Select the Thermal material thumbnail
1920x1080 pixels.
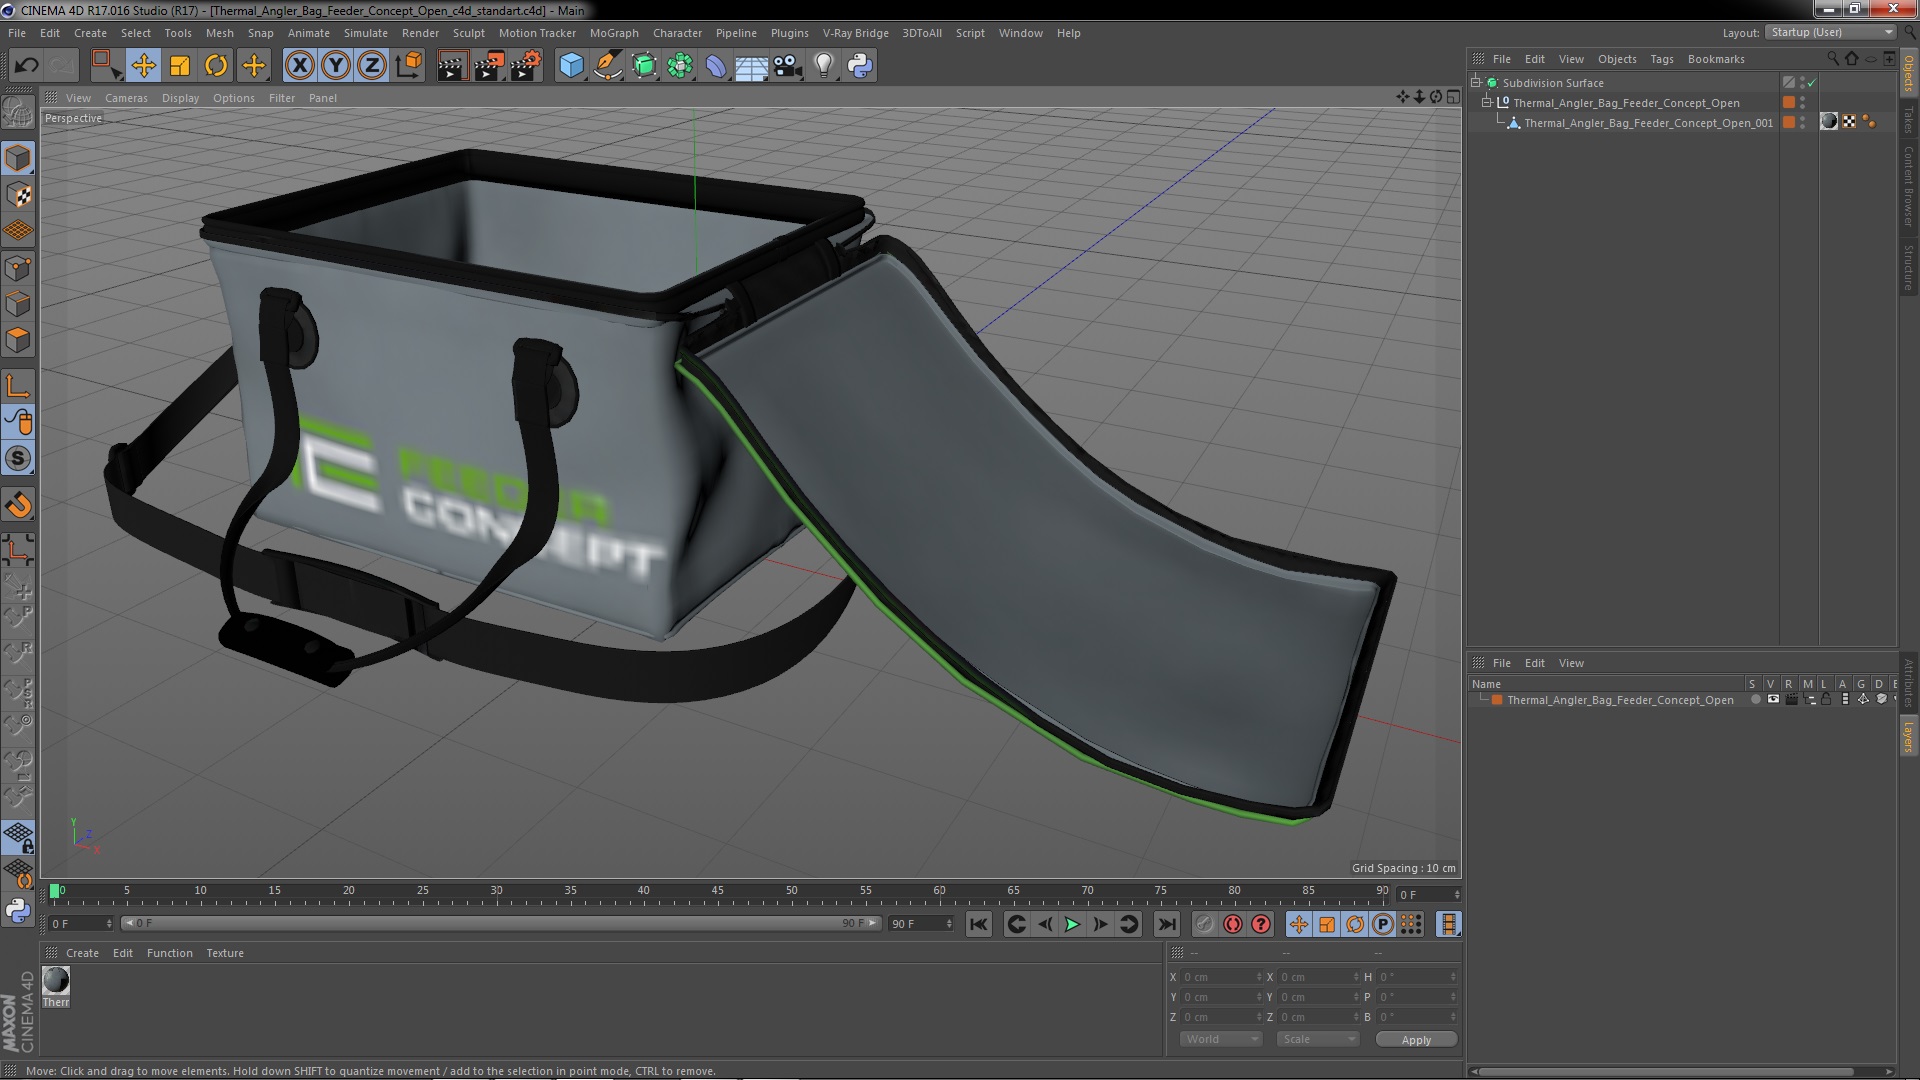(x=56, y=980)
